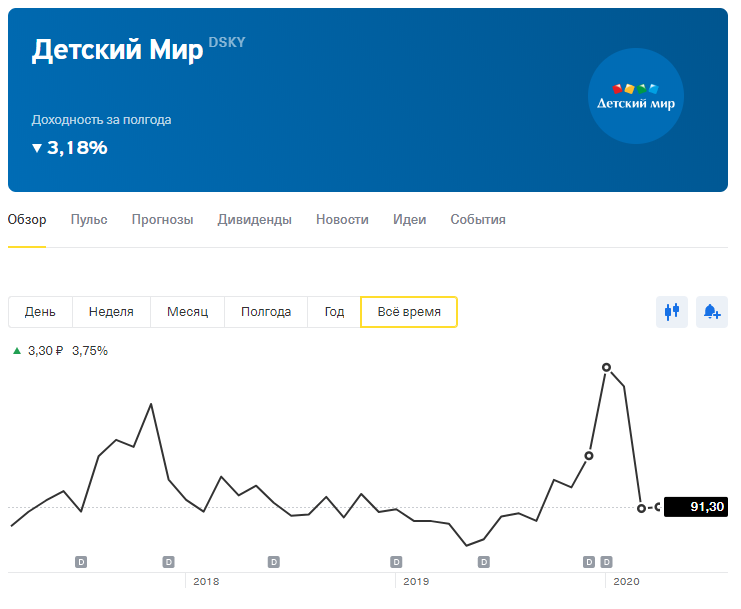Screen dimensions: 741x609
Task: Click the current price label 91,30
Action: (696, 507)
